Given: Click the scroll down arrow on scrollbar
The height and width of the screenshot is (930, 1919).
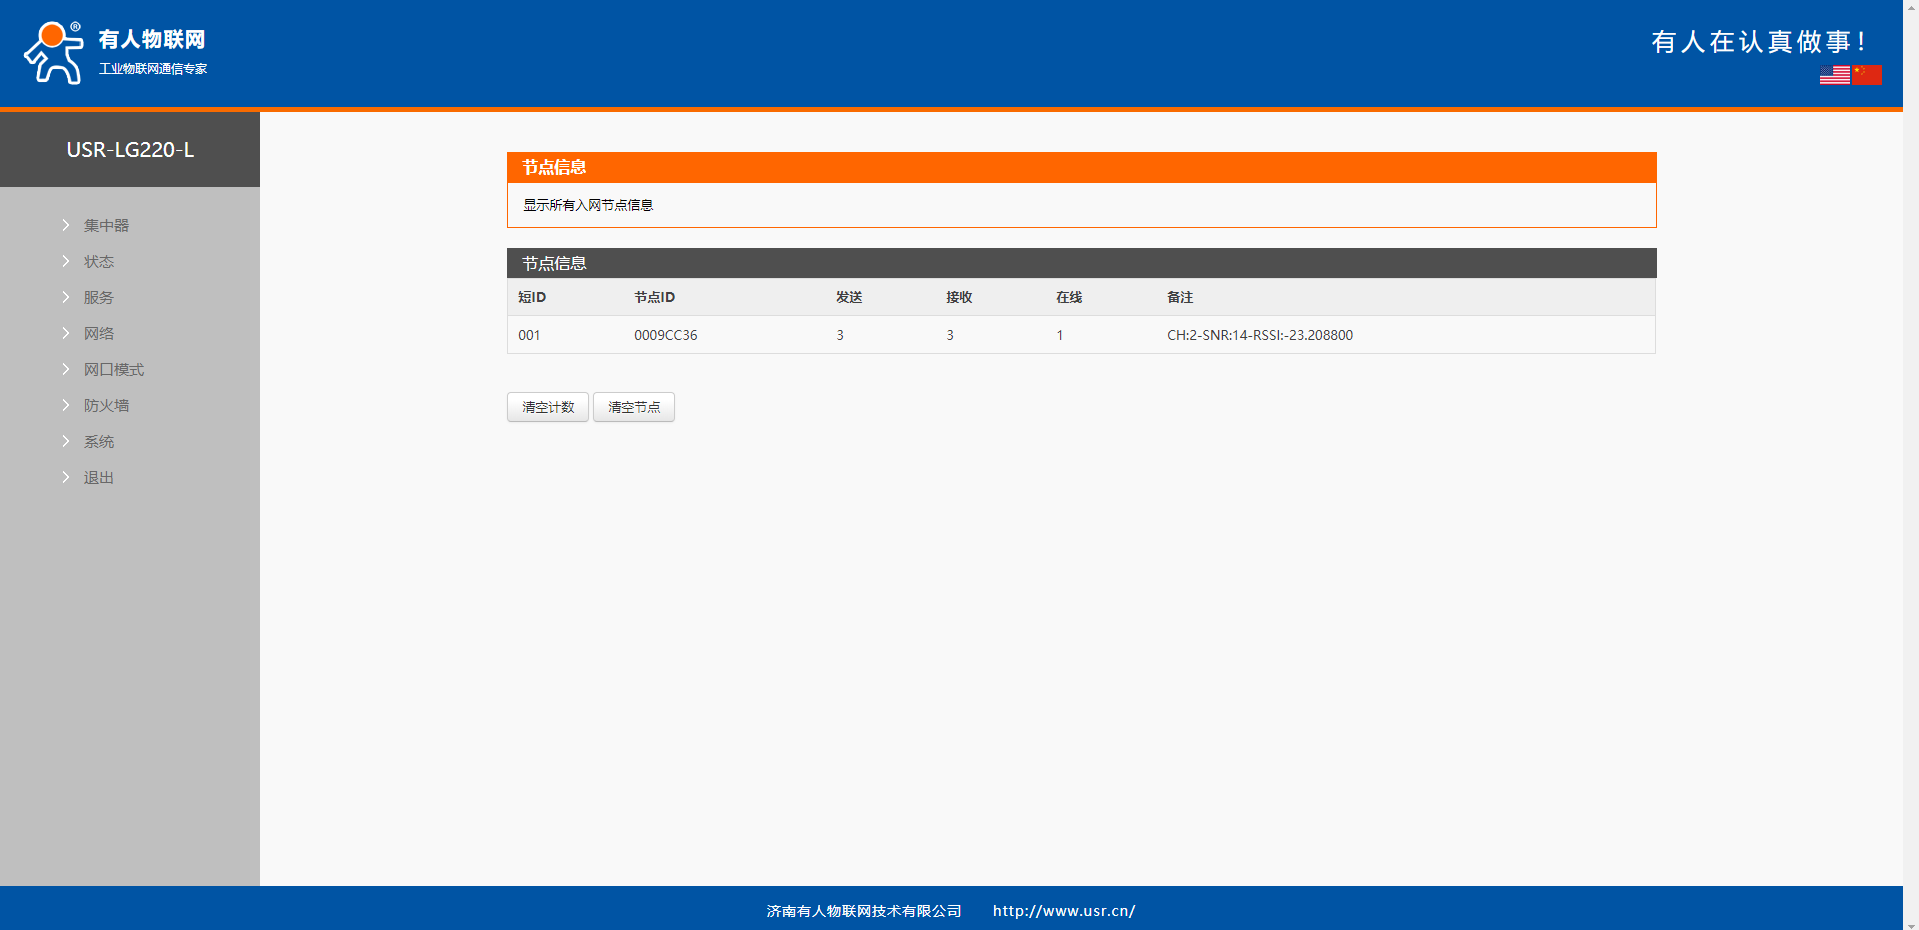Looking at the screenshot, I should point(1910,922).
